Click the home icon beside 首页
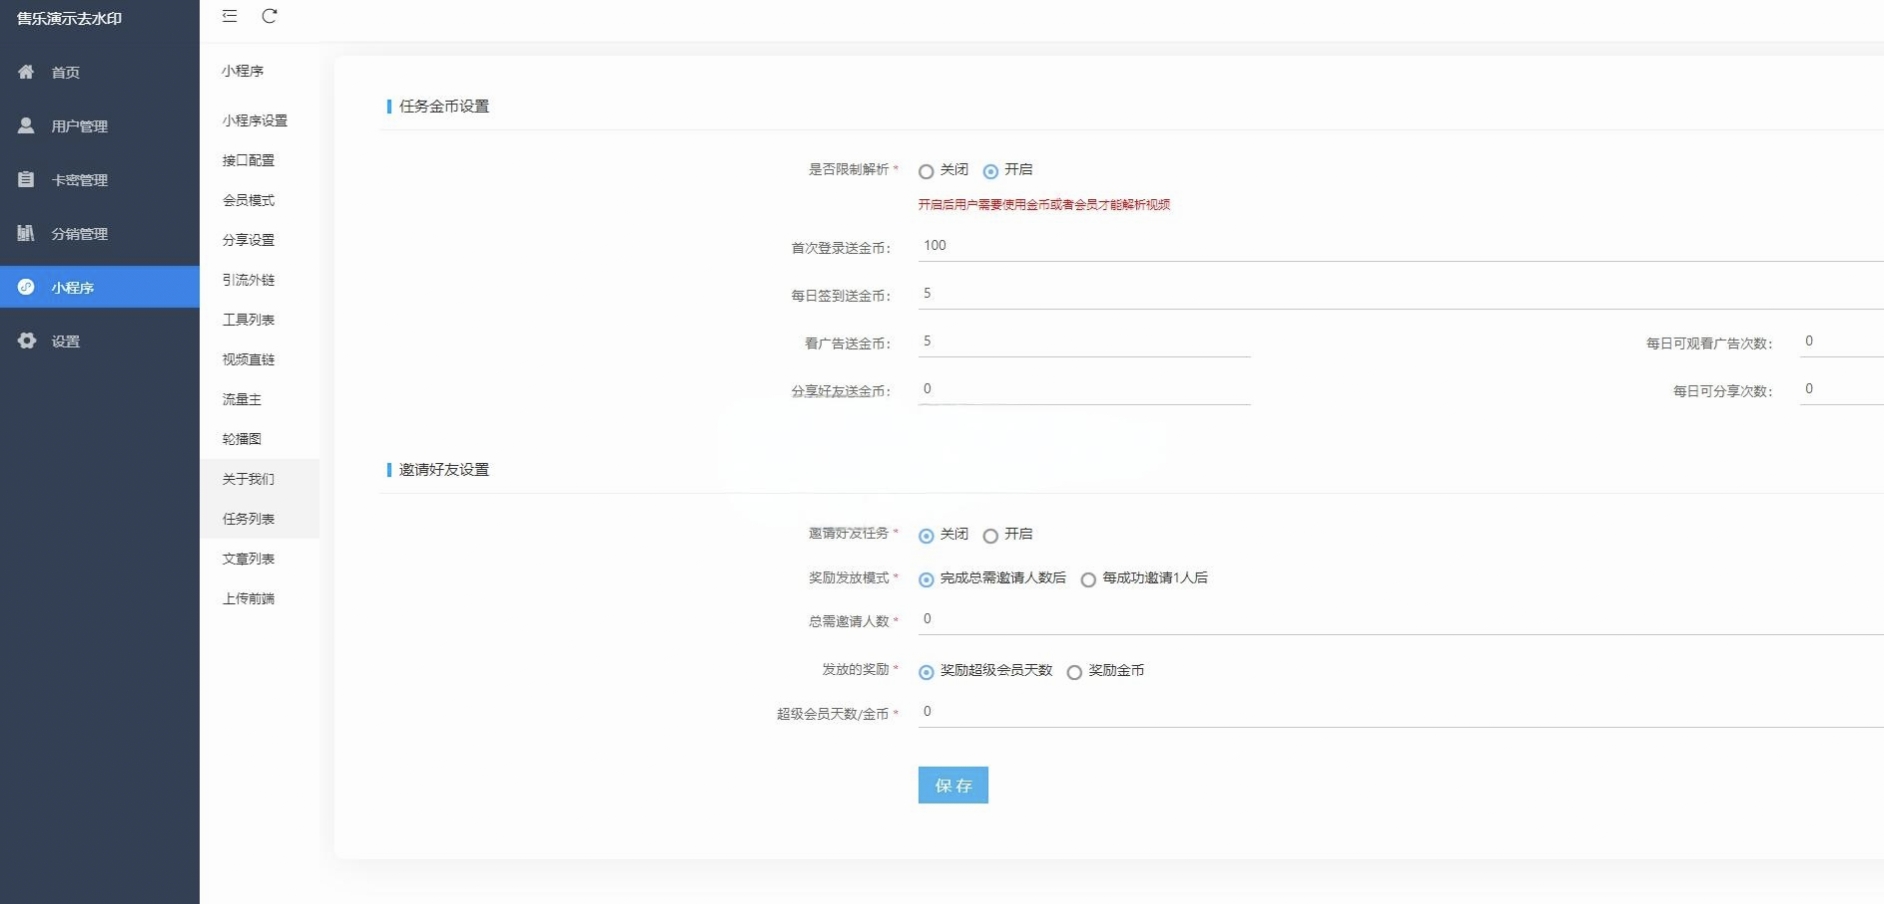 (x=26, y=72)
